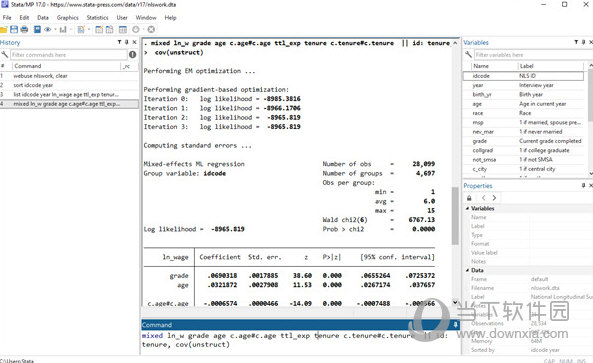The width and height of the screenshot is (593, 363).
Task: Select the c_city variable row
Action: (x=523, y=169)
